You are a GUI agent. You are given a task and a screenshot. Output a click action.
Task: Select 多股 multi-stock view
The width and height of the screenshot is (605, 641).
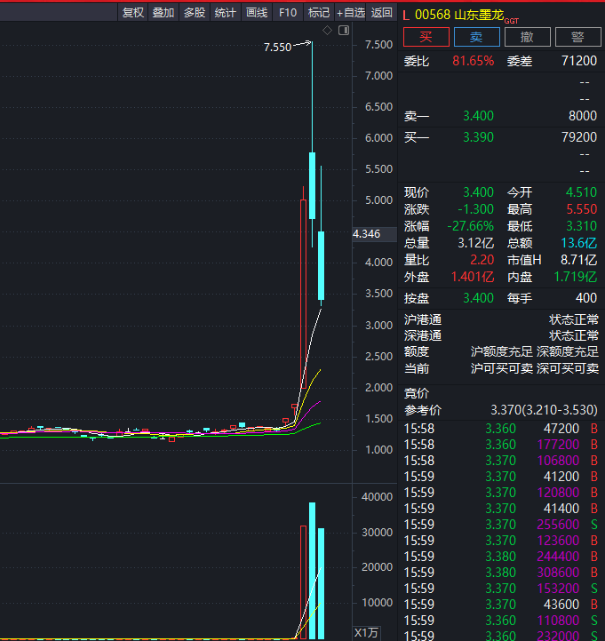(x=194, y=12)
